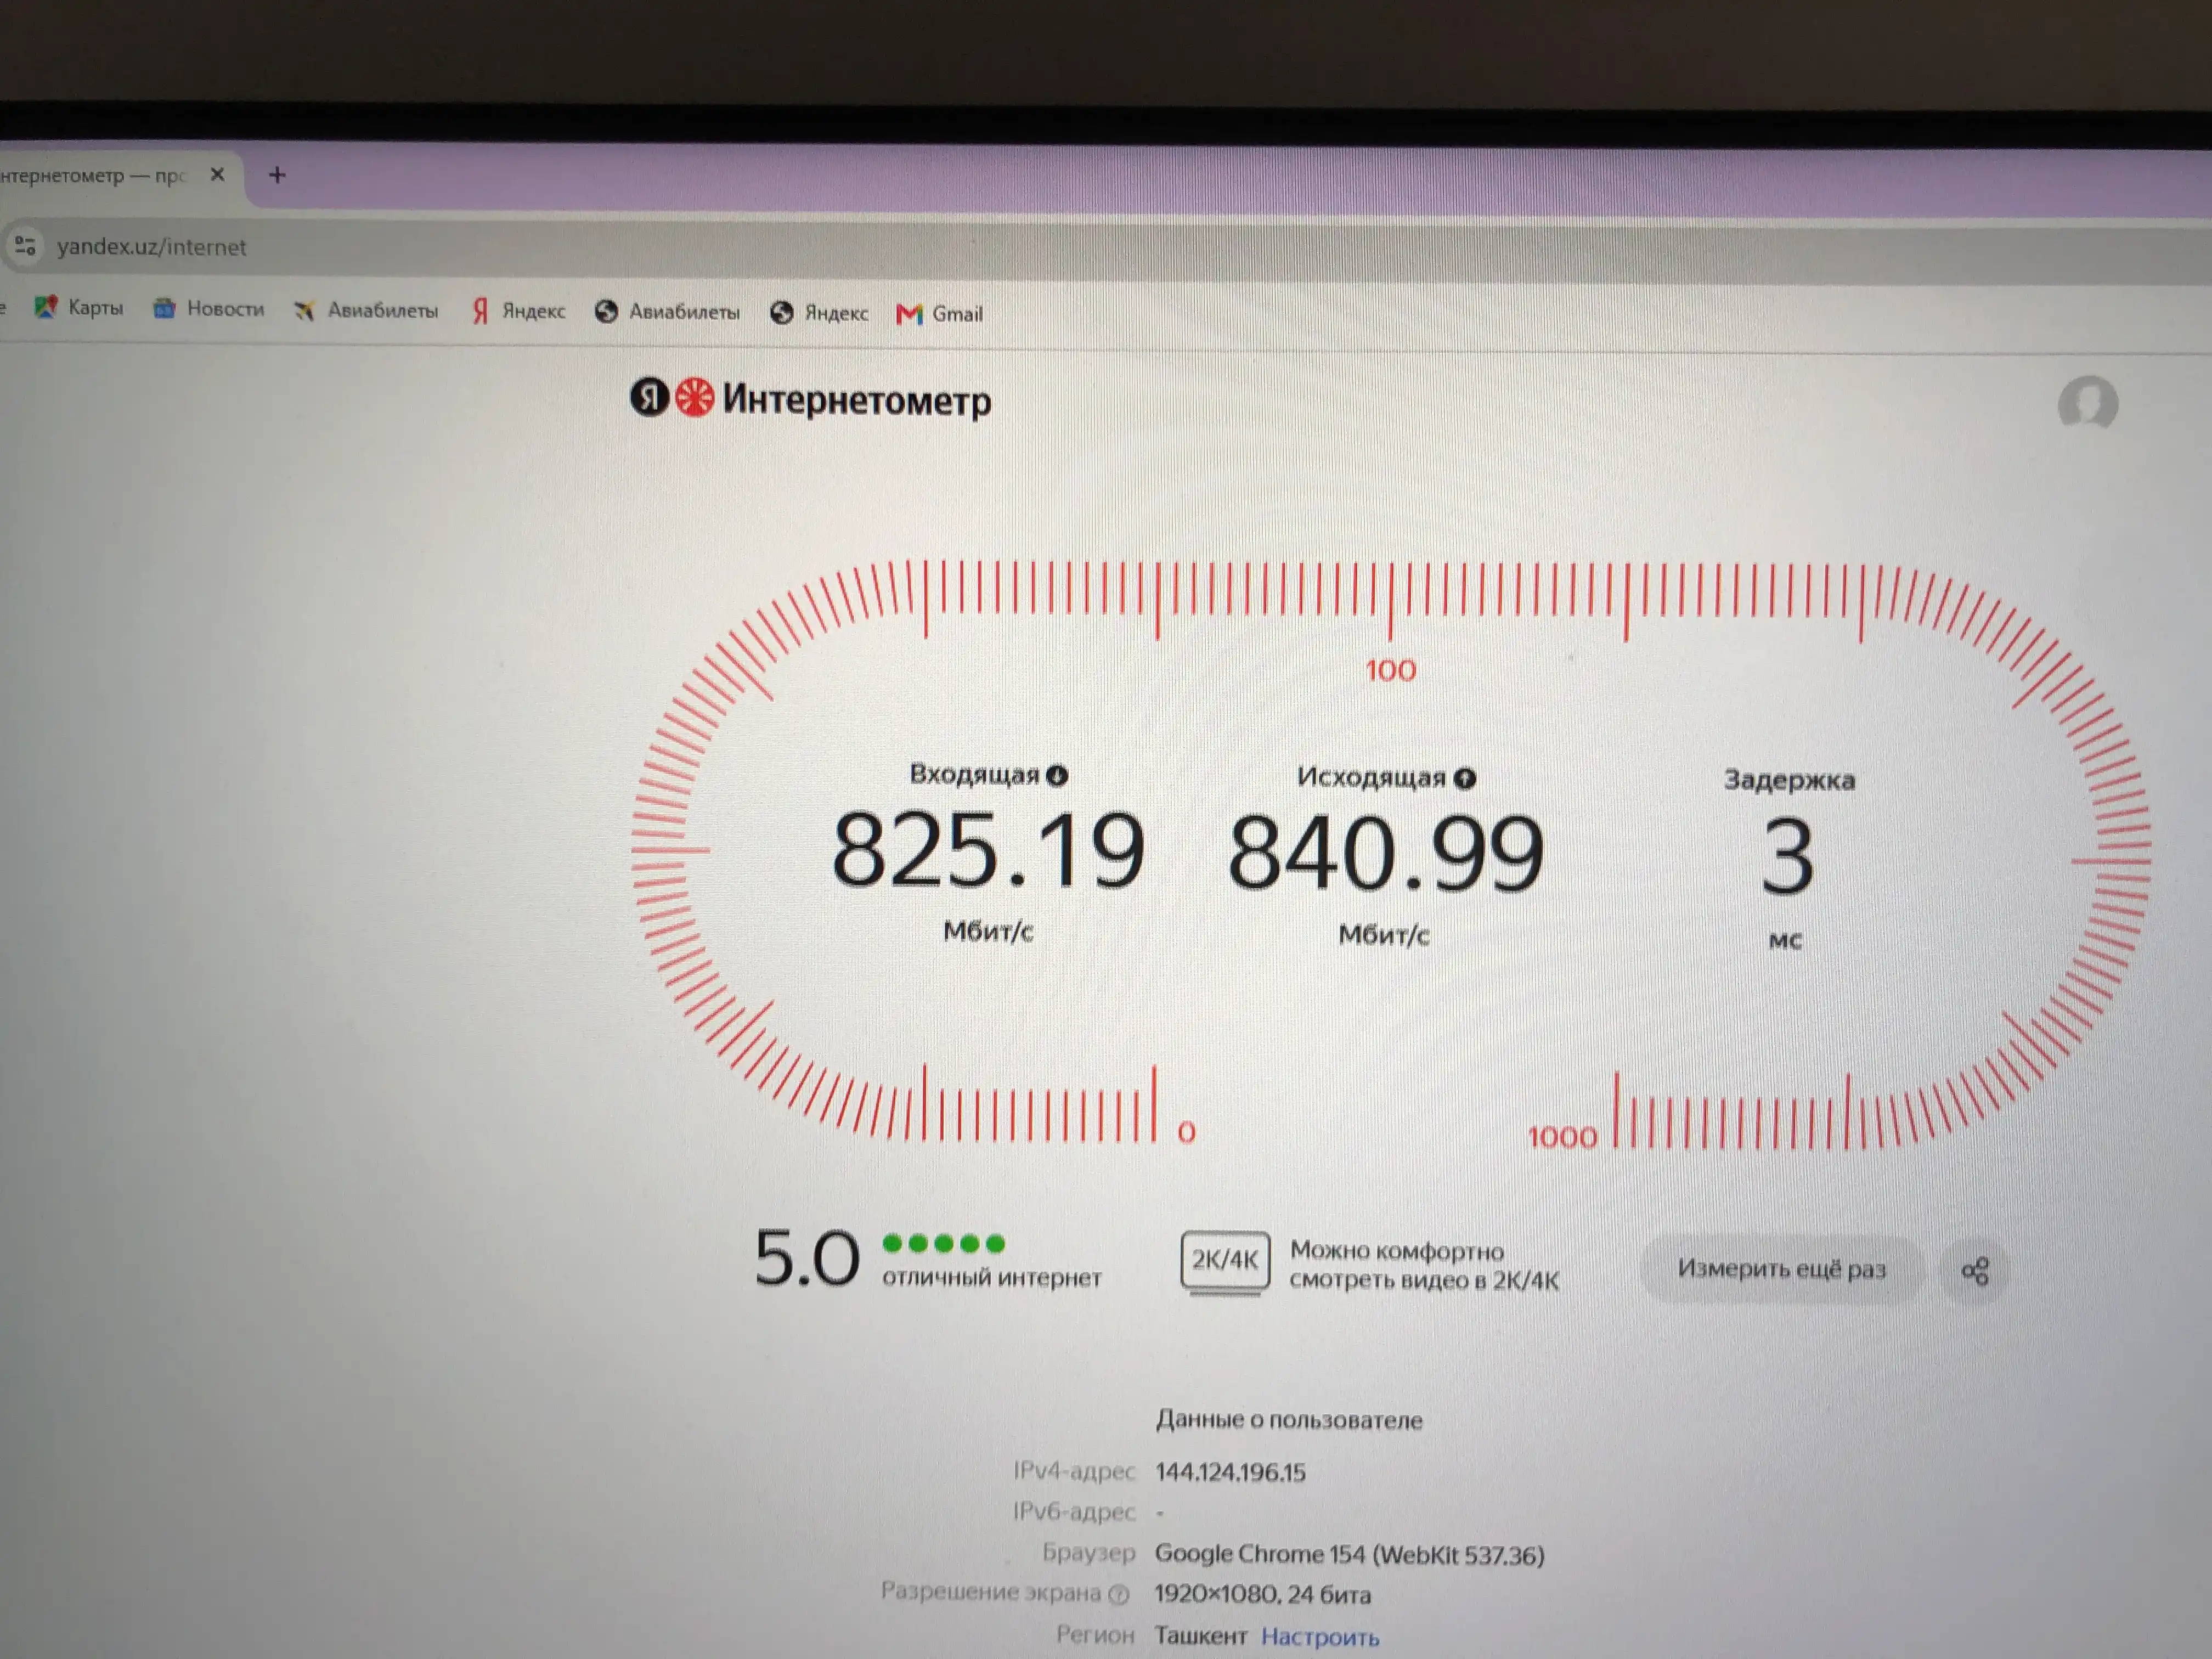The width and height of the screenshot is (2212, 1659).
Task: Click the Интернетометр heading title
Action: tap(856, 400)
